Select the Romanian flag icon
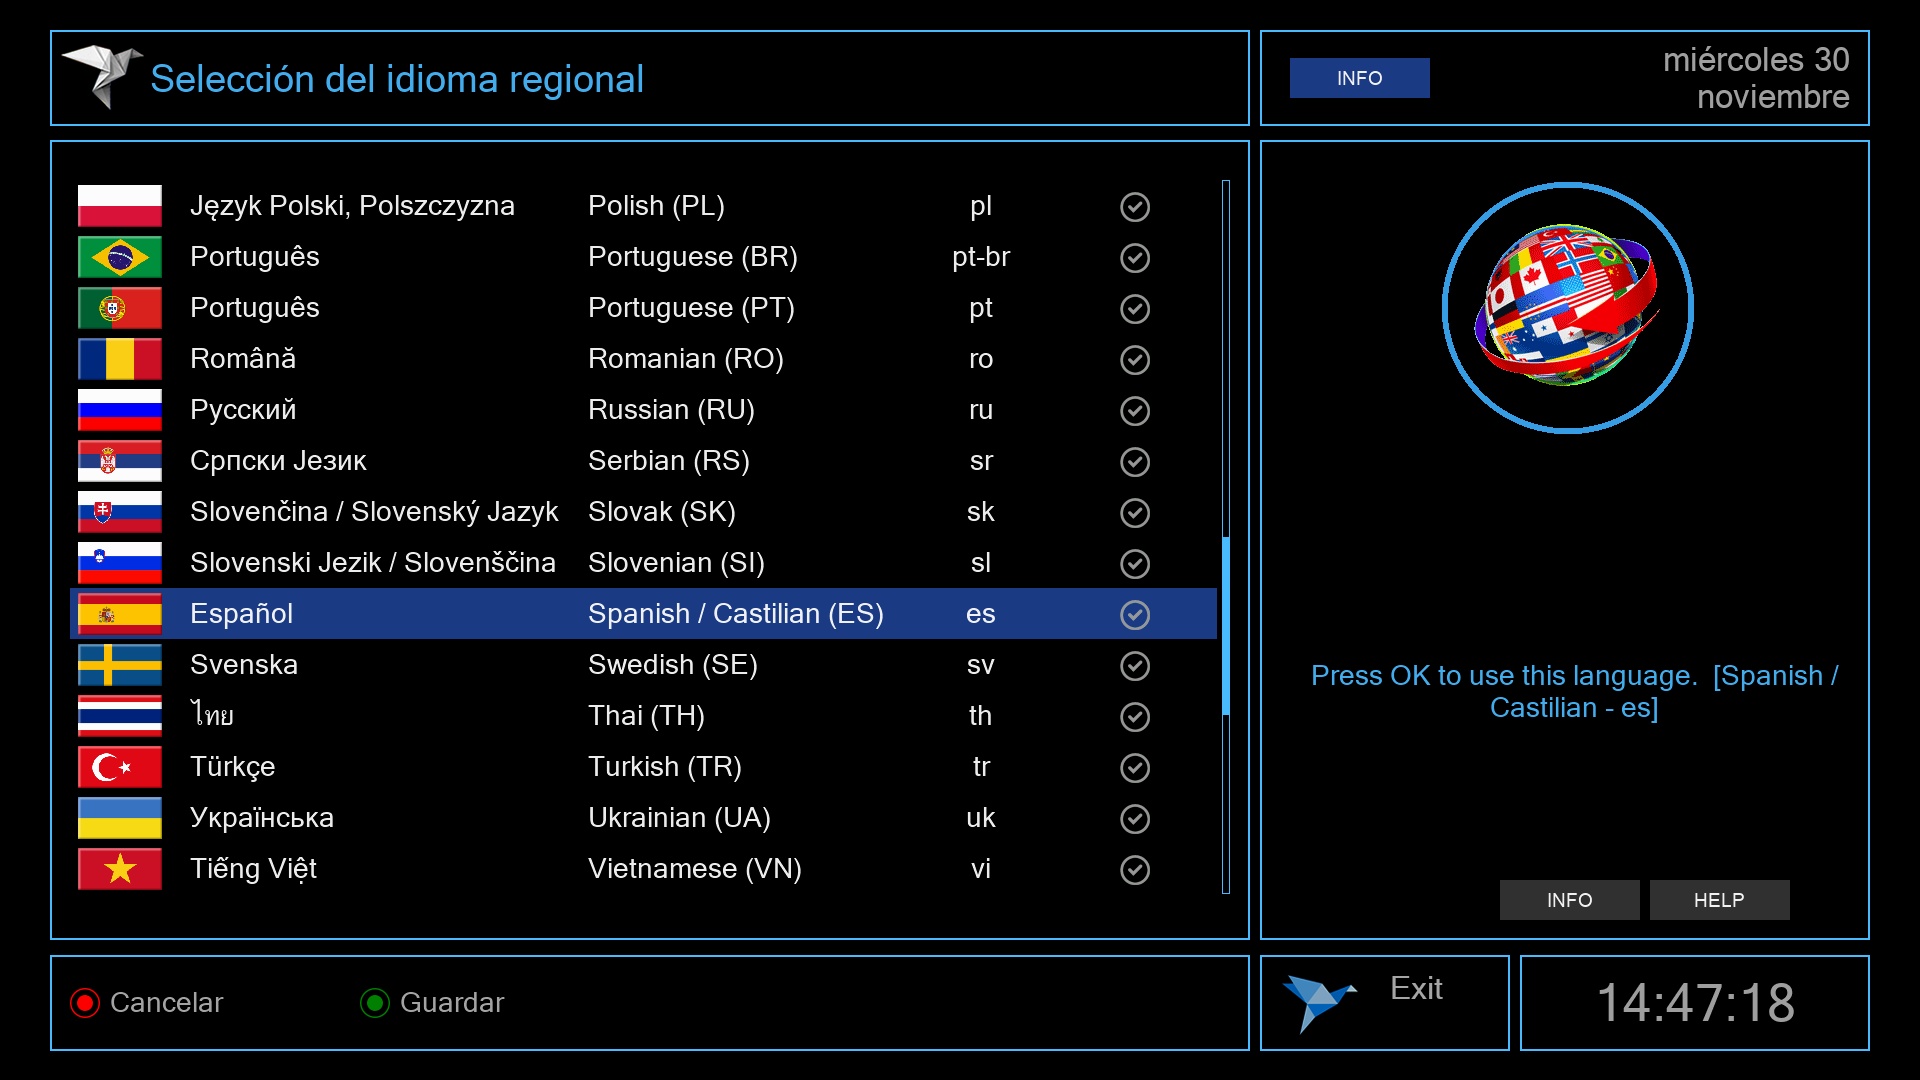The width and height of the screenshot is (1920, 1080). (x=120, y=359)
